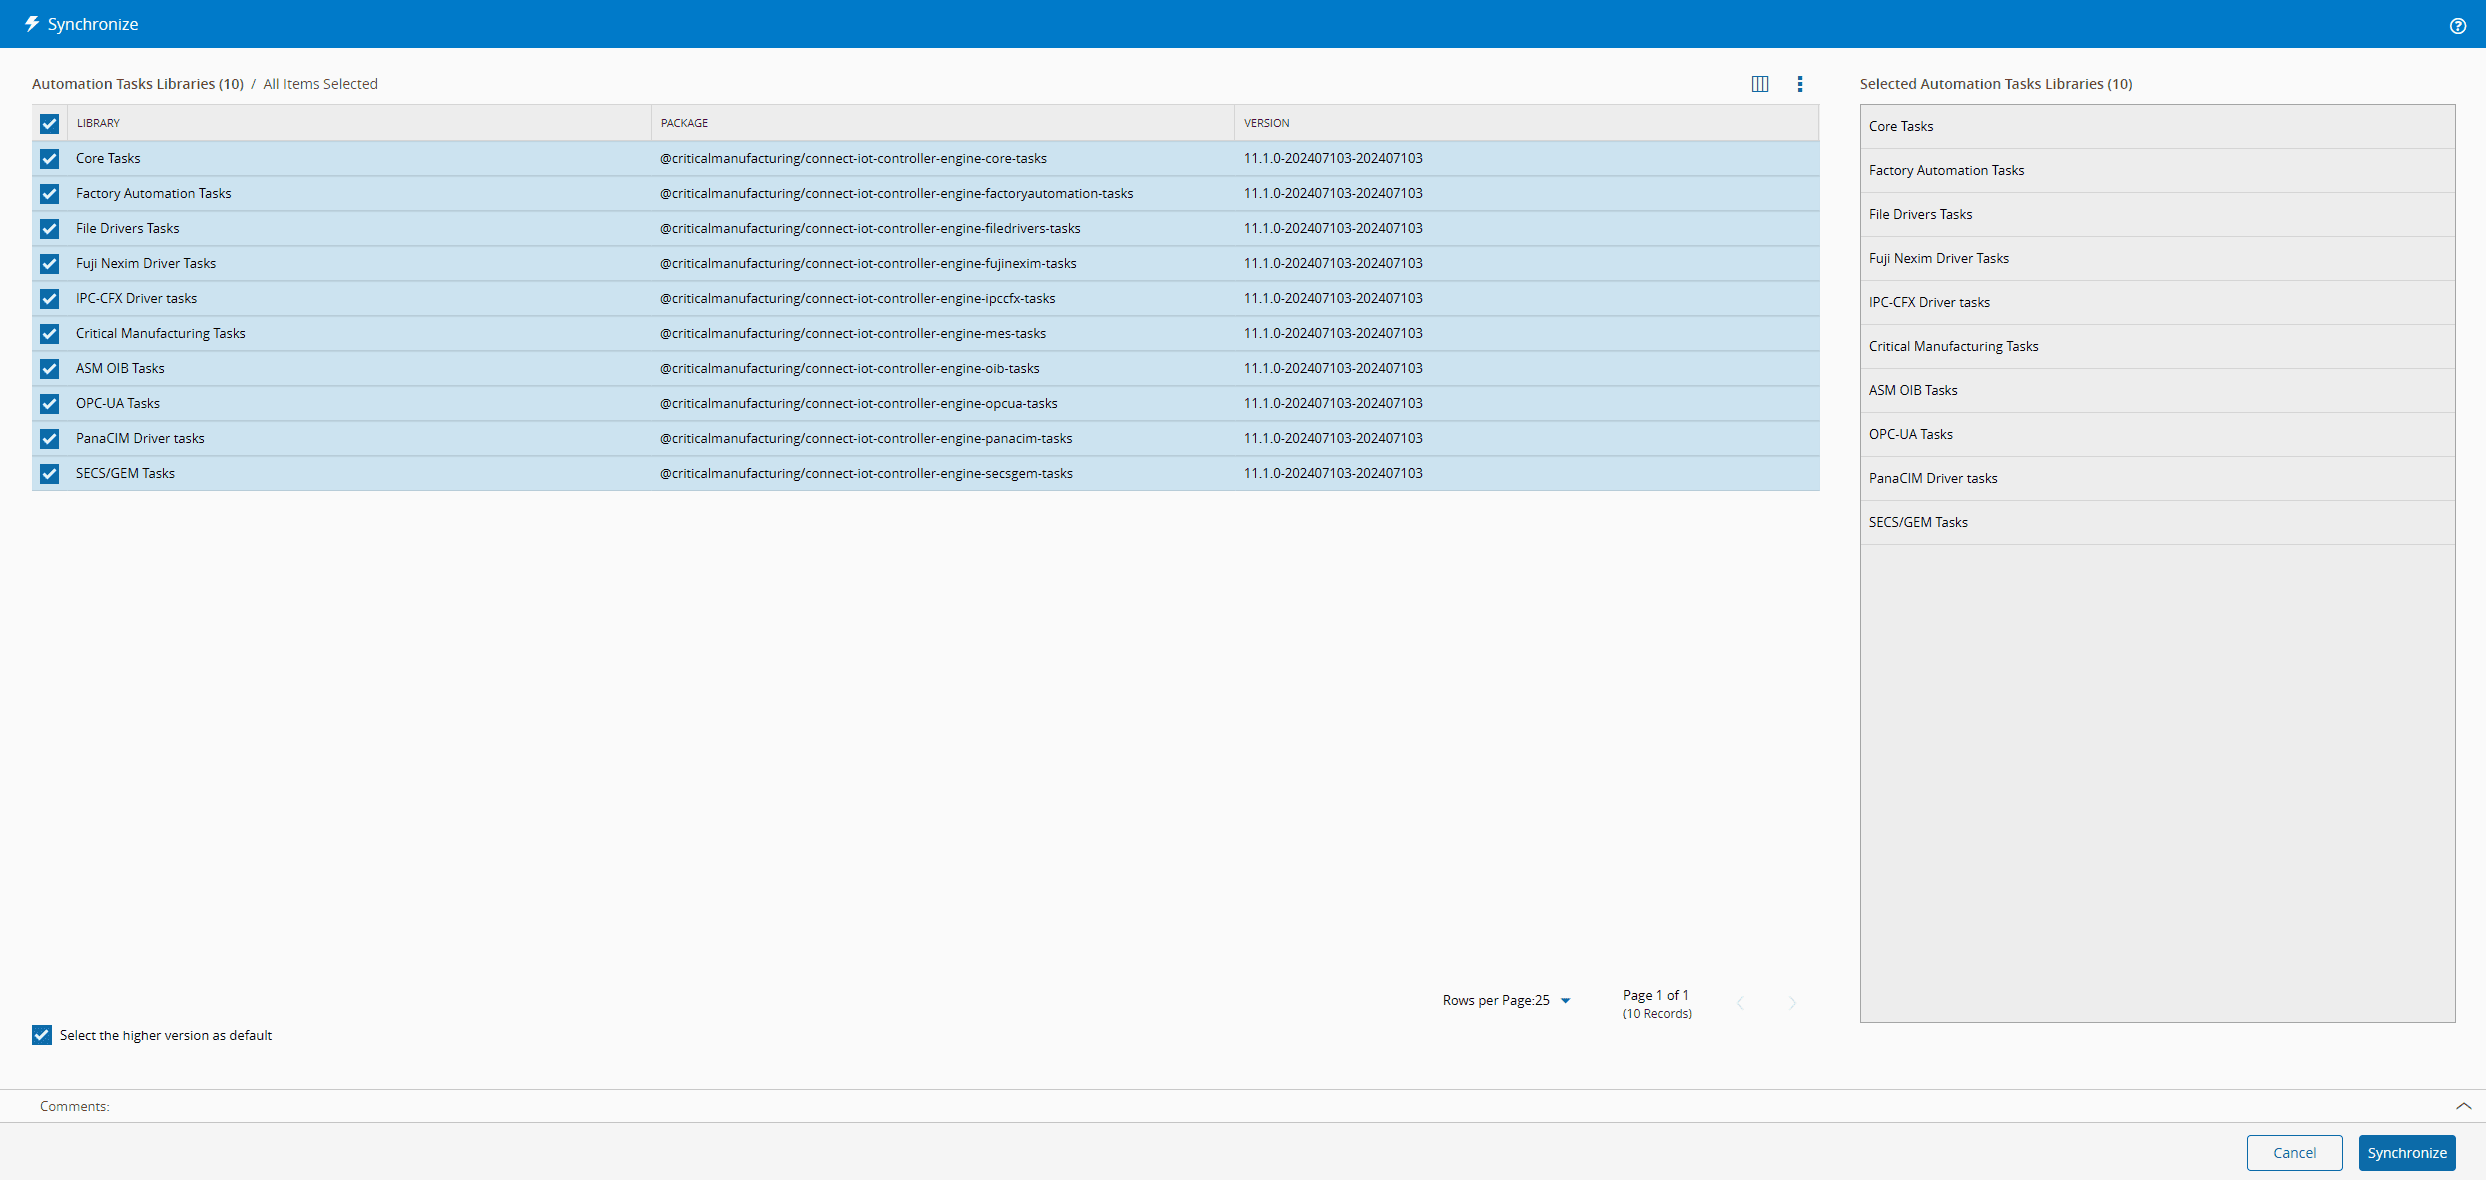Screen dimensions: 2486x1180
Task: Select Fuji Nexim Driver Tasks in selected list
Action: click(x=1938, y=258)
